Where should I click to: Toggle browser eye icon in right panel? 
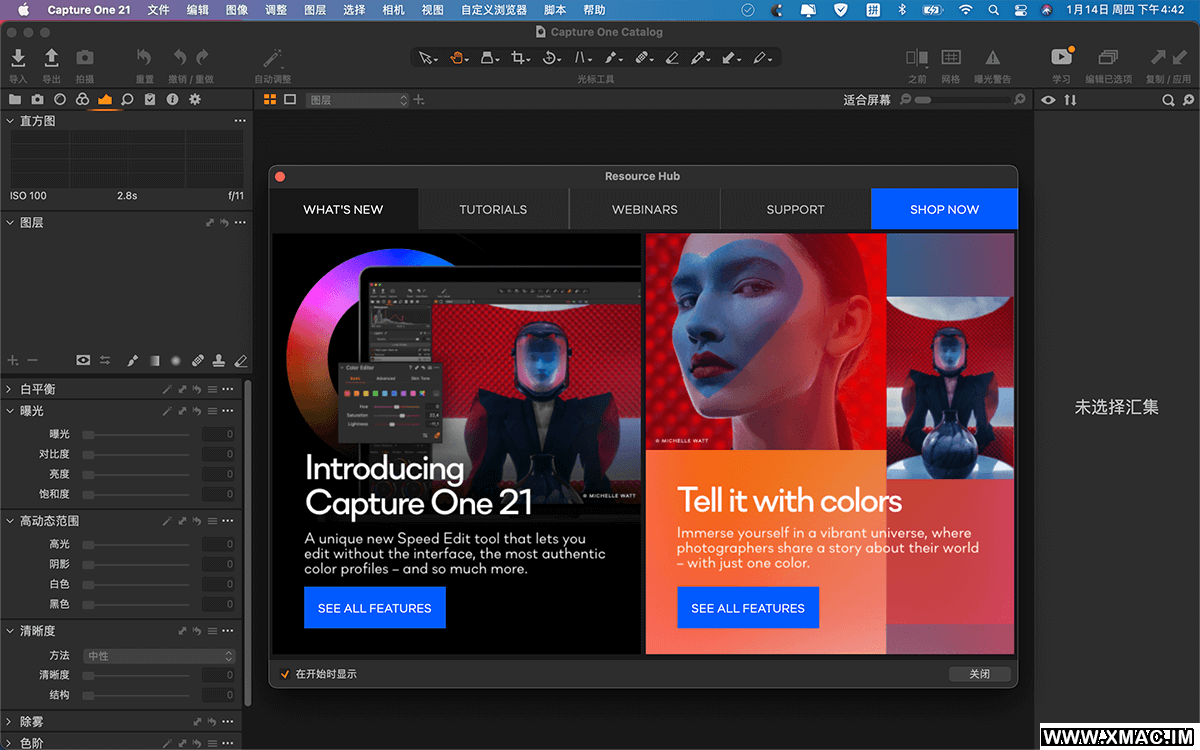pyautogui.click(x=1048, y=100)
